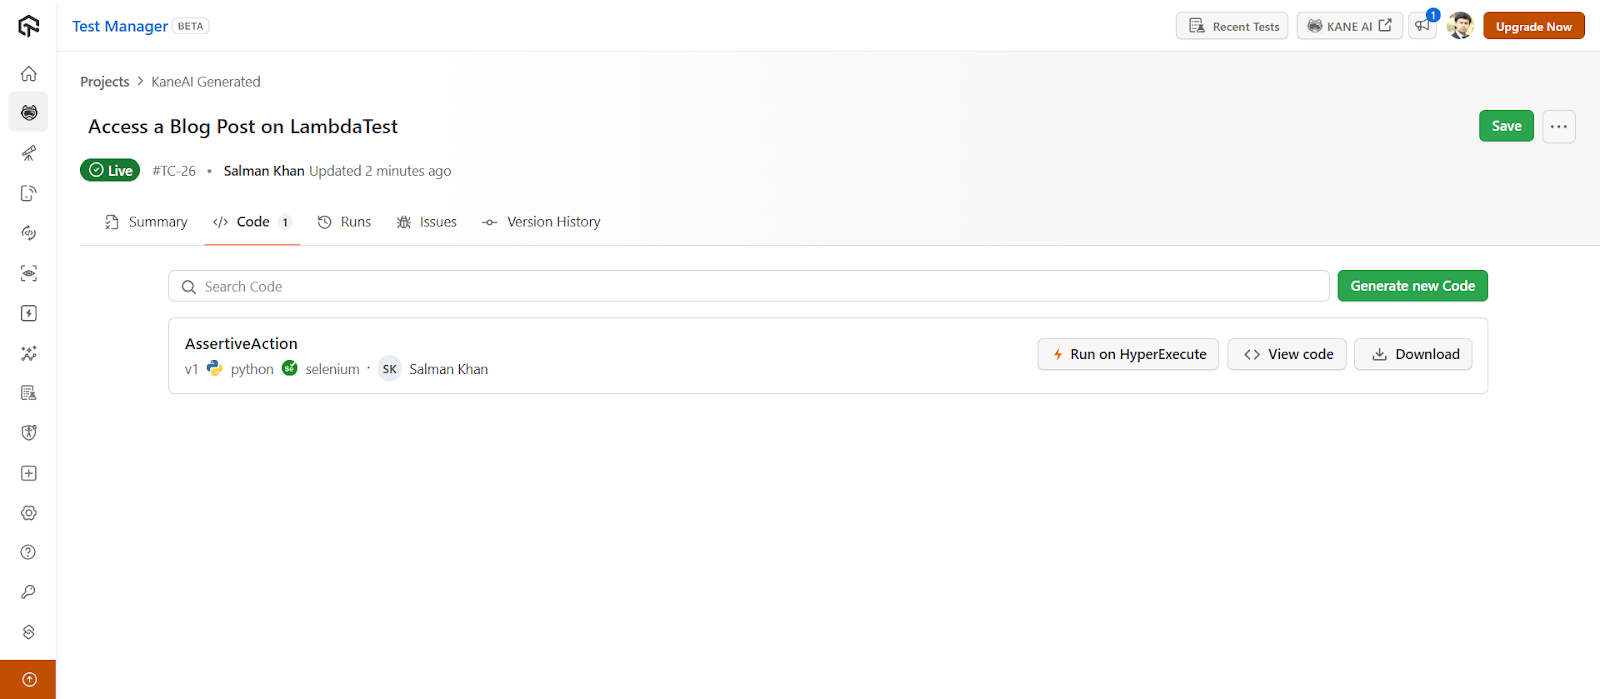The width and height of the screenshot is (1600, 699).
Task: Click the orange upgrade arrow sidebar icon
Action: pos(28,680)
